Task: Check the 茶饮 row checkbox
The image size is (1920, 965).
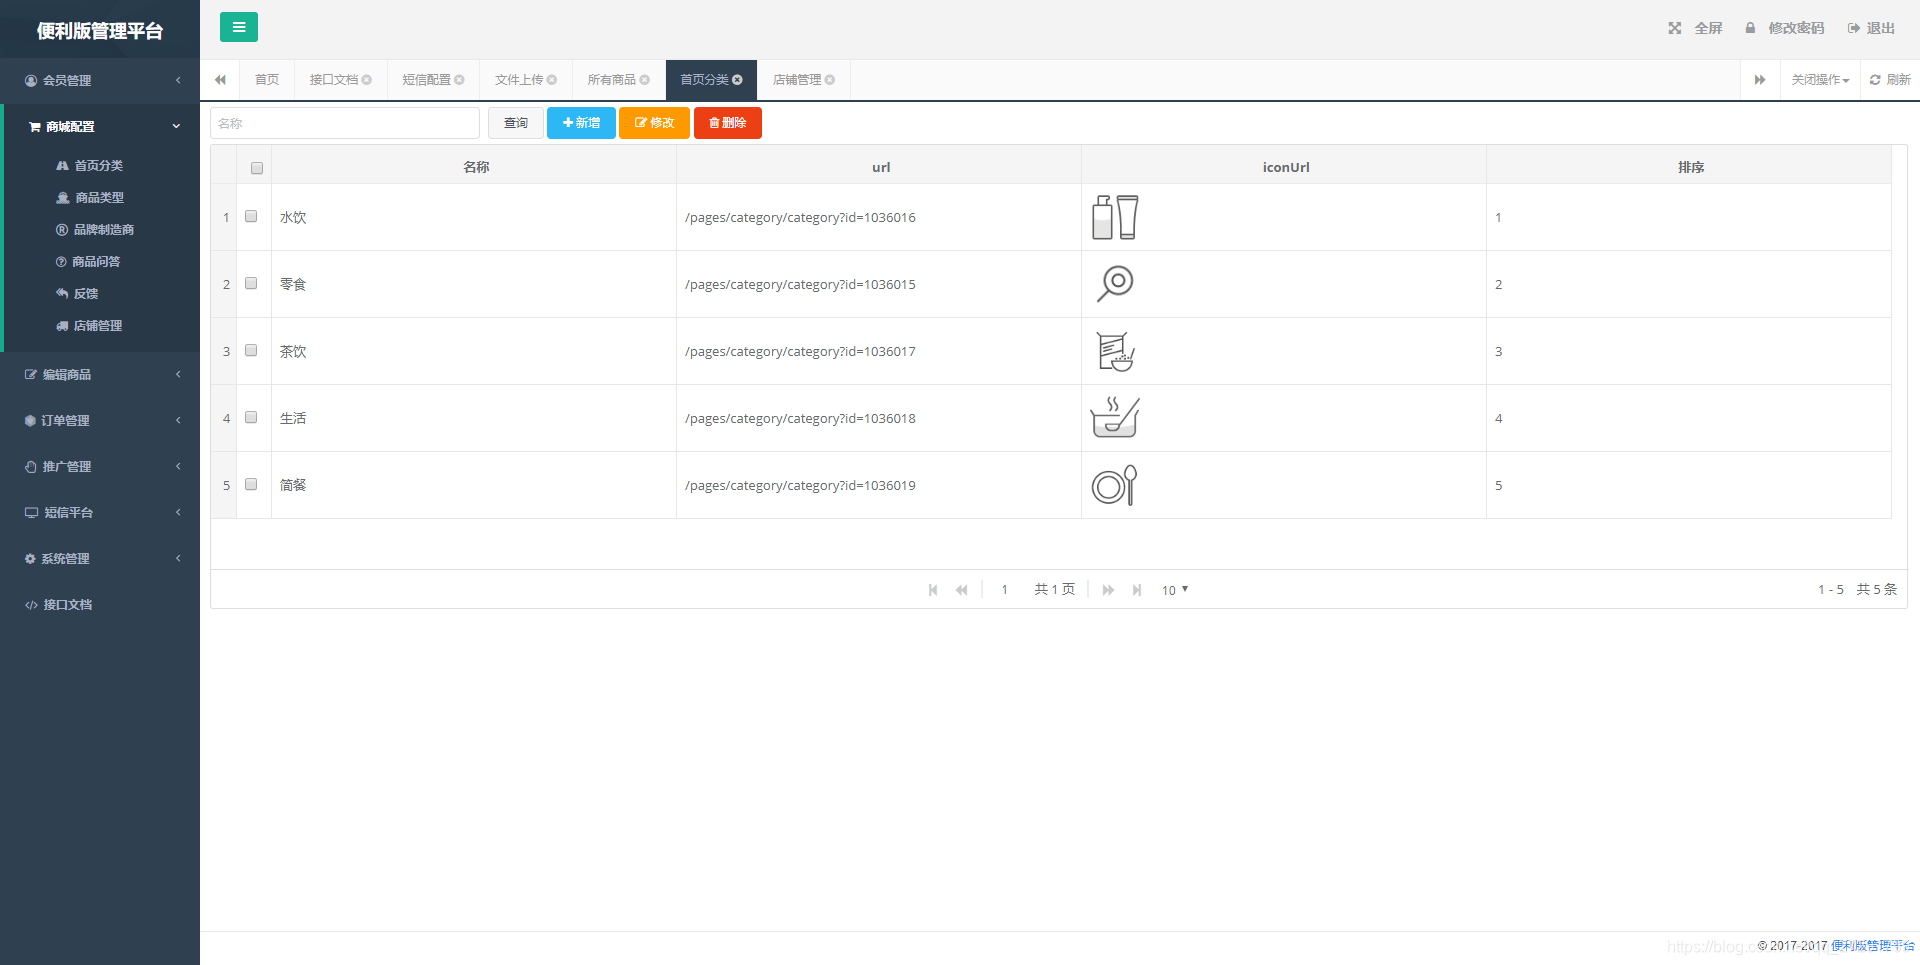Action: (x=251, y=350)
